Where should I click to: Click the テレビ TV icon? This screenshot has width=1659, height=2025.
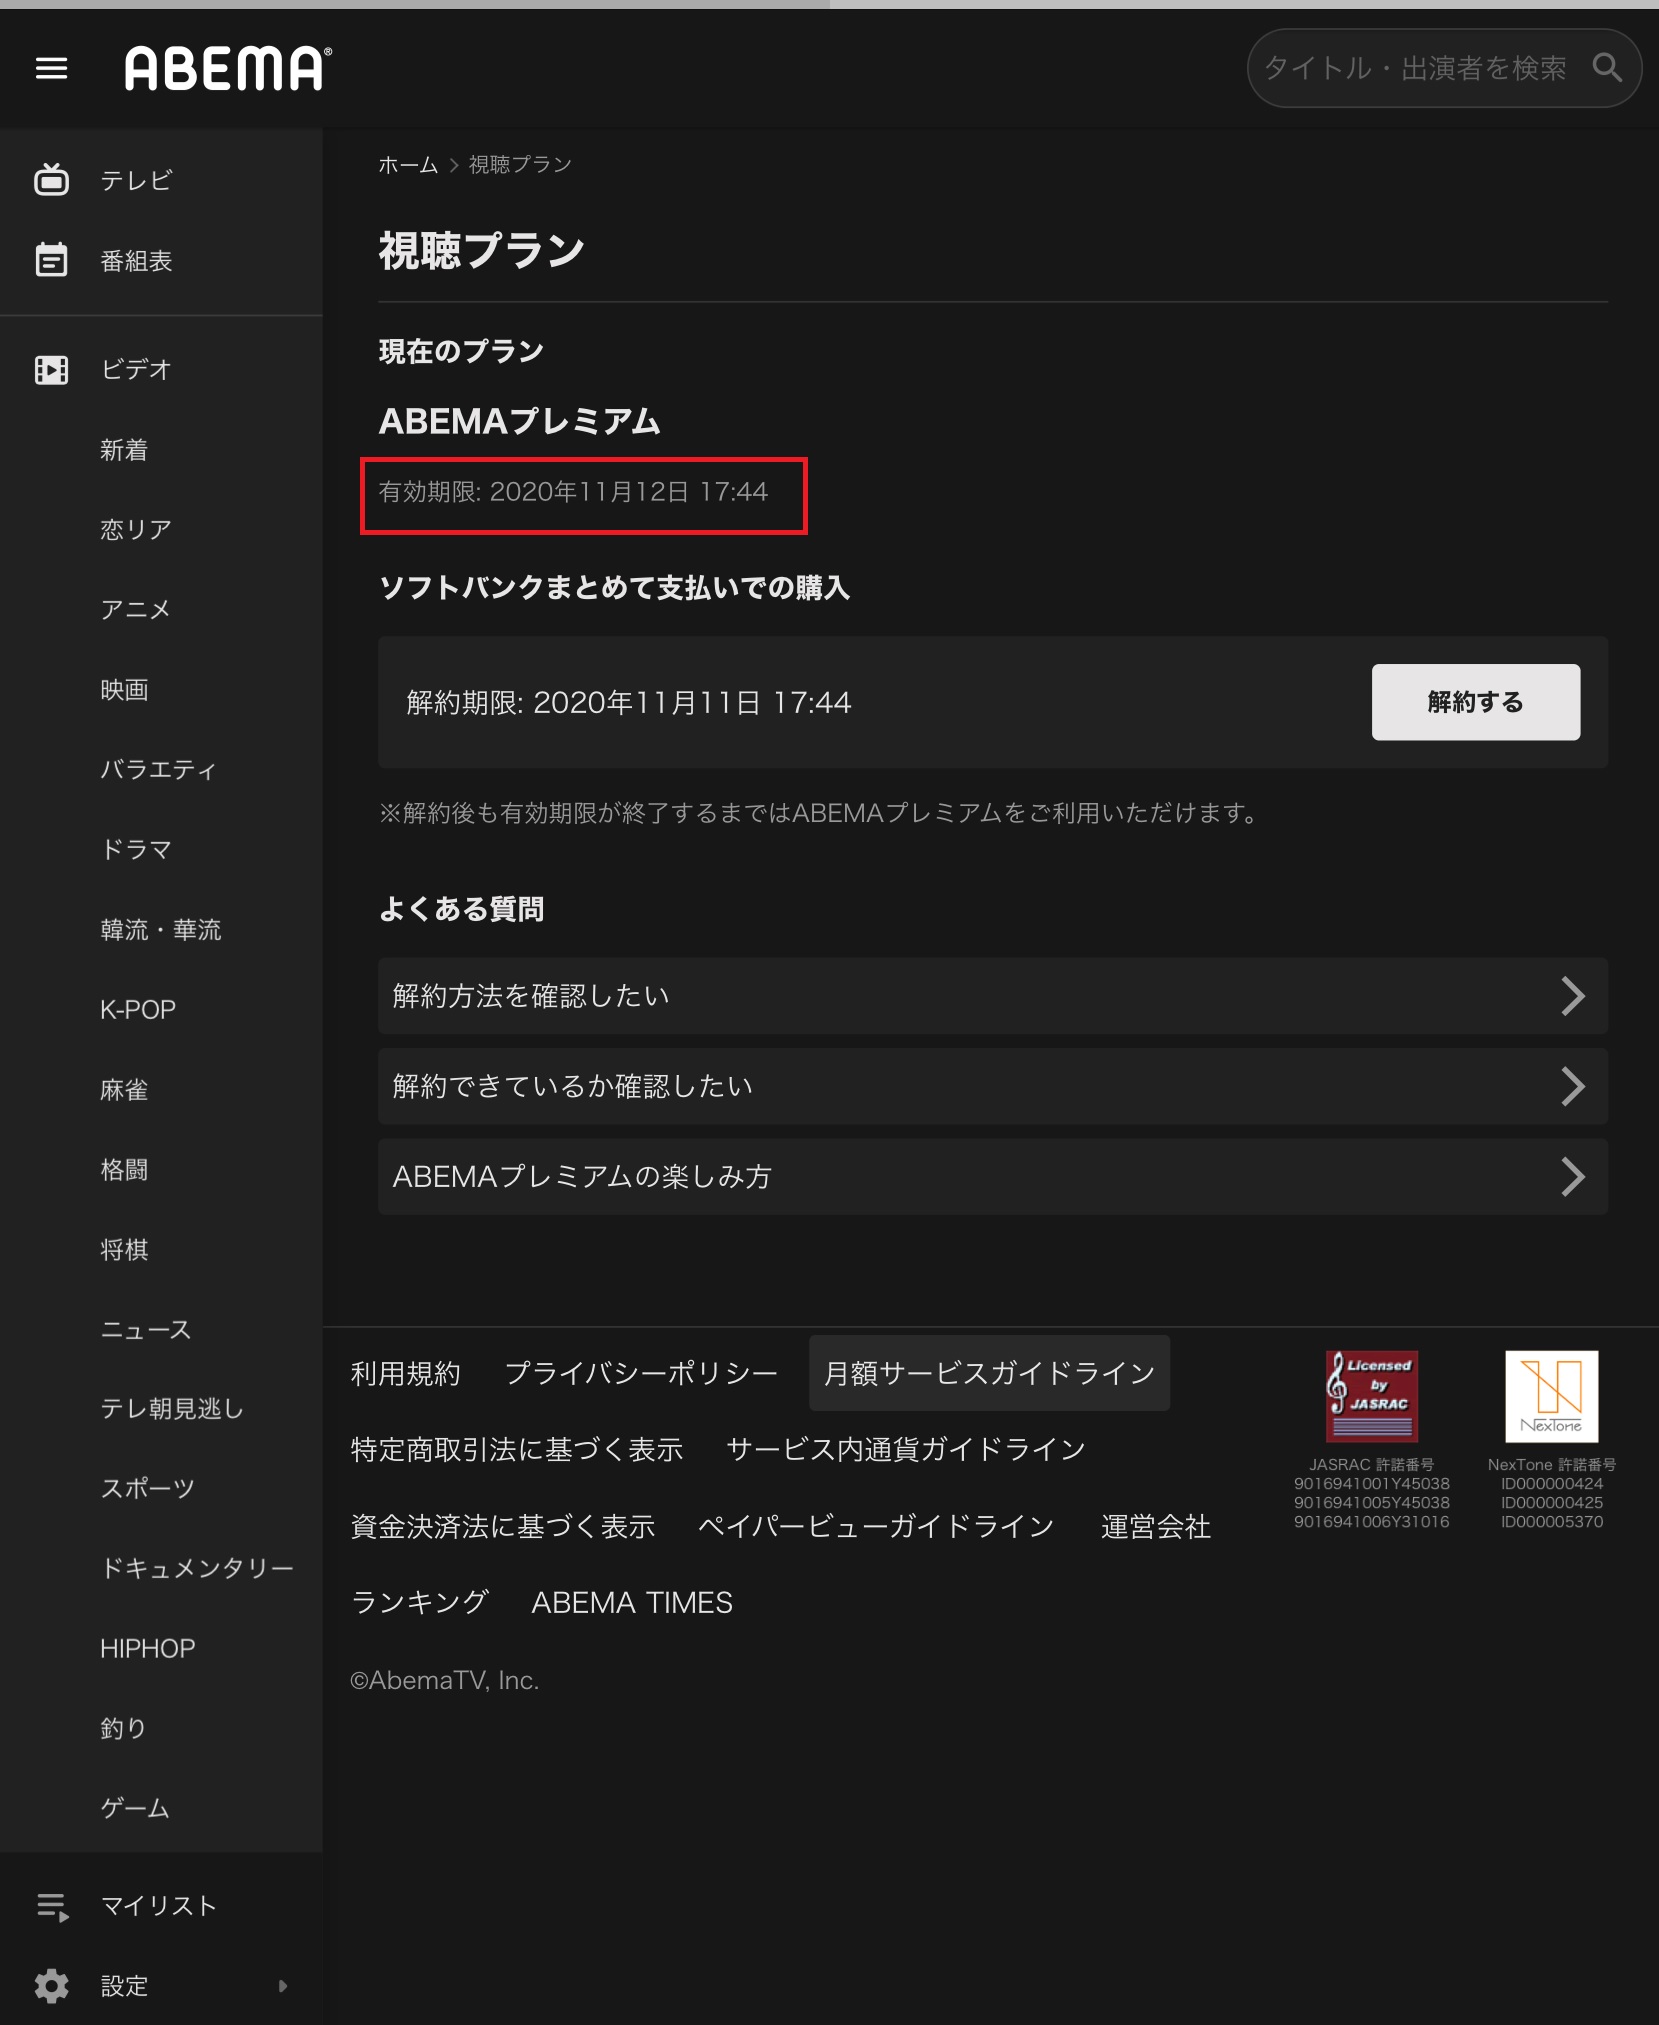(x=51, y=180)
